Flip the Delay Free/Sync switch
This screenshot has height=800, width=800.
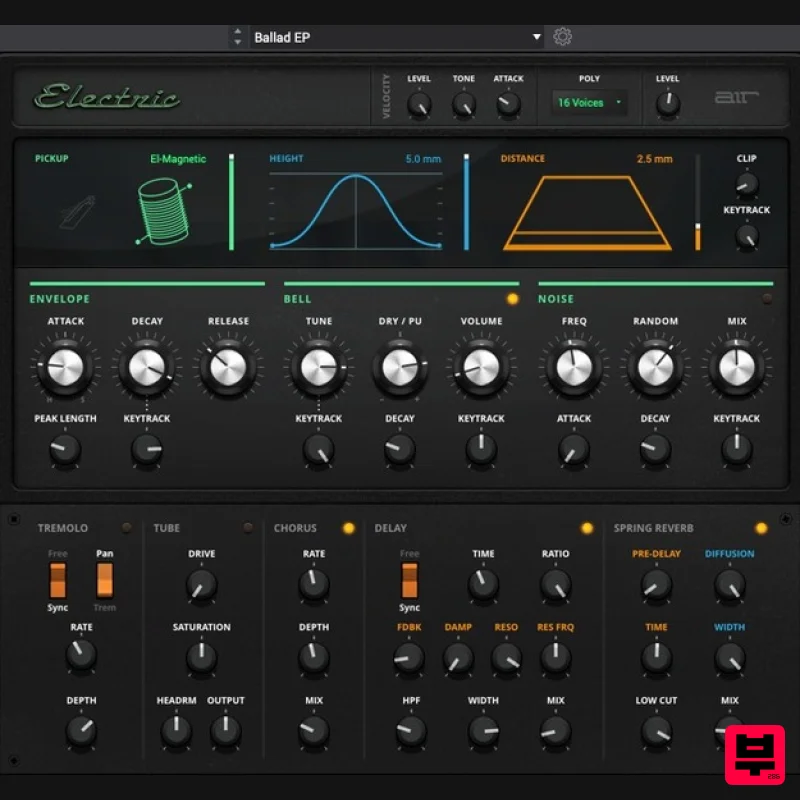coord(409,580)
